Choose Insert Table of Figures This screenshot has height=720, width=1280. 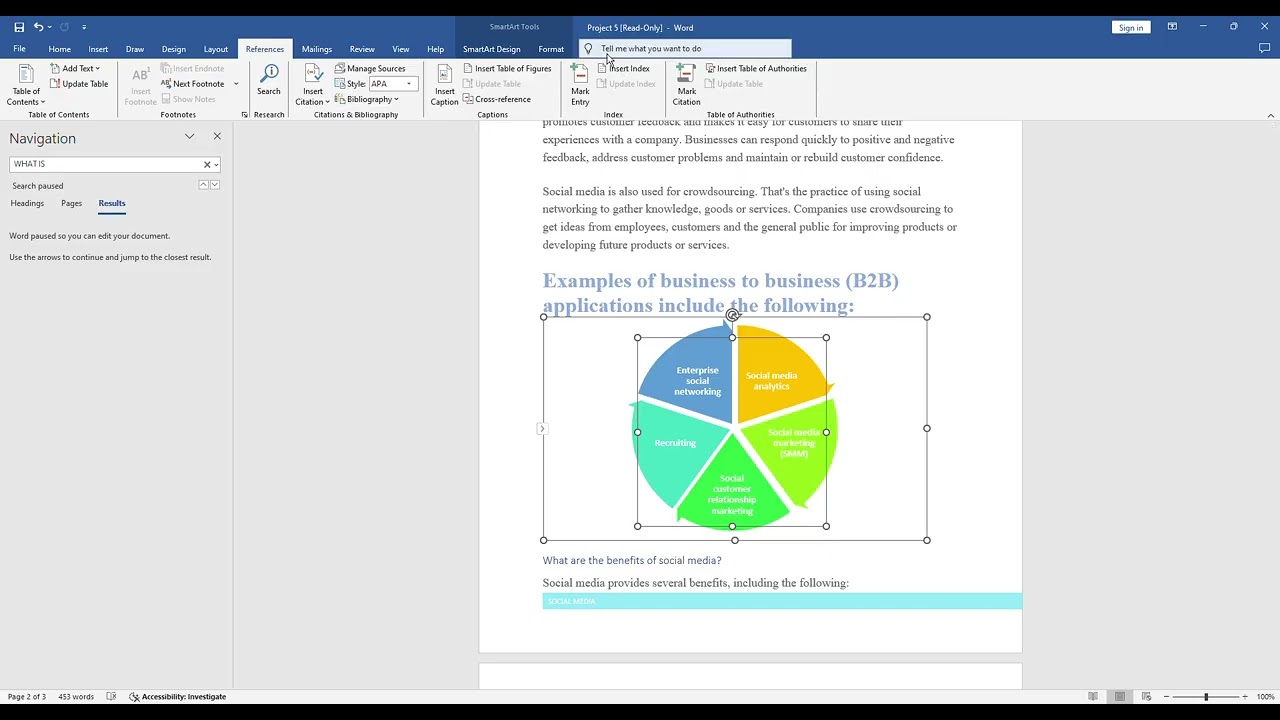[x=507, y=68]
